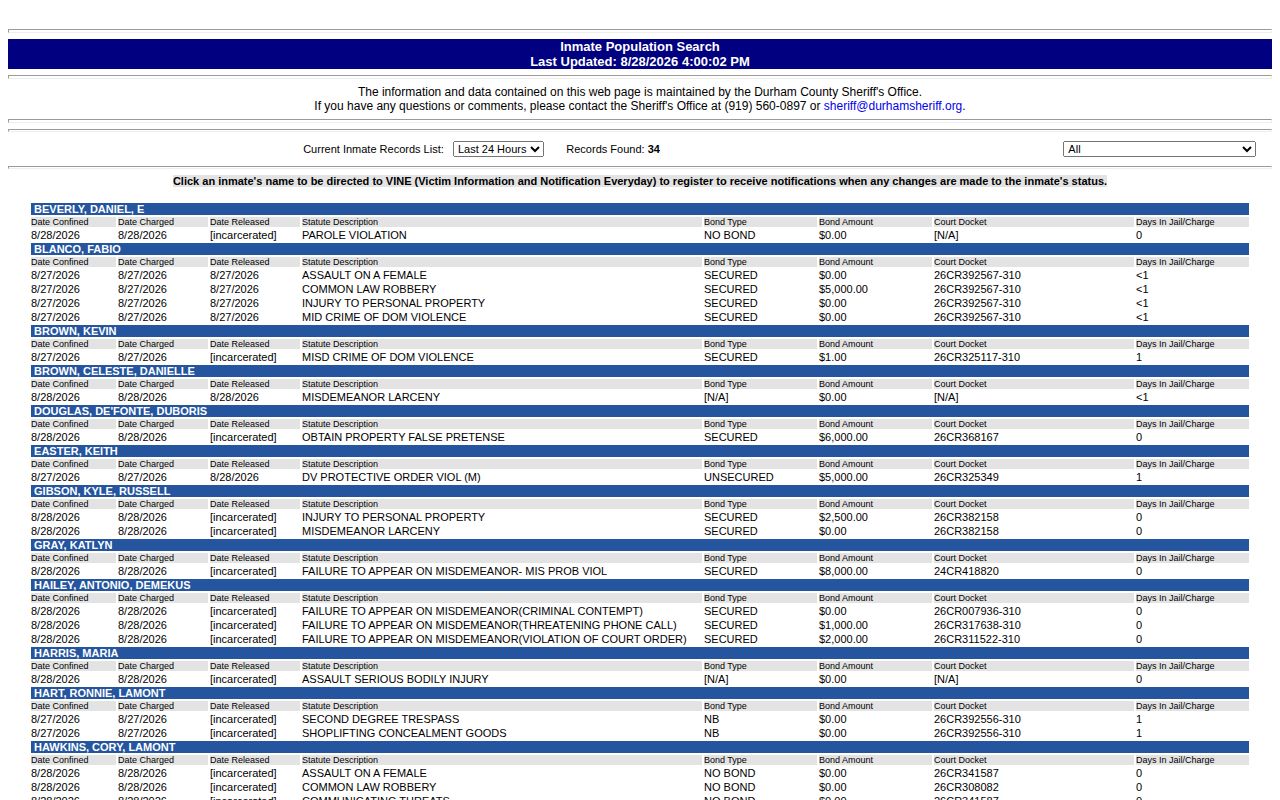
Task: Select SHOPLIFTING CONCEALMENT GOODS charge
Action: (404, 733)
